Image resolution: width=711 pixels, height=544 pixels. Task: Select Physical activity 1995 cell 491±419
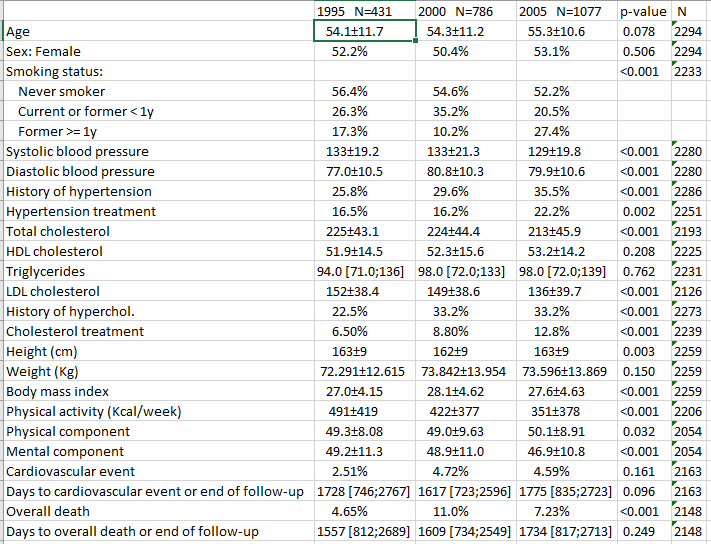pyautogui.click(x=365, y=411)
